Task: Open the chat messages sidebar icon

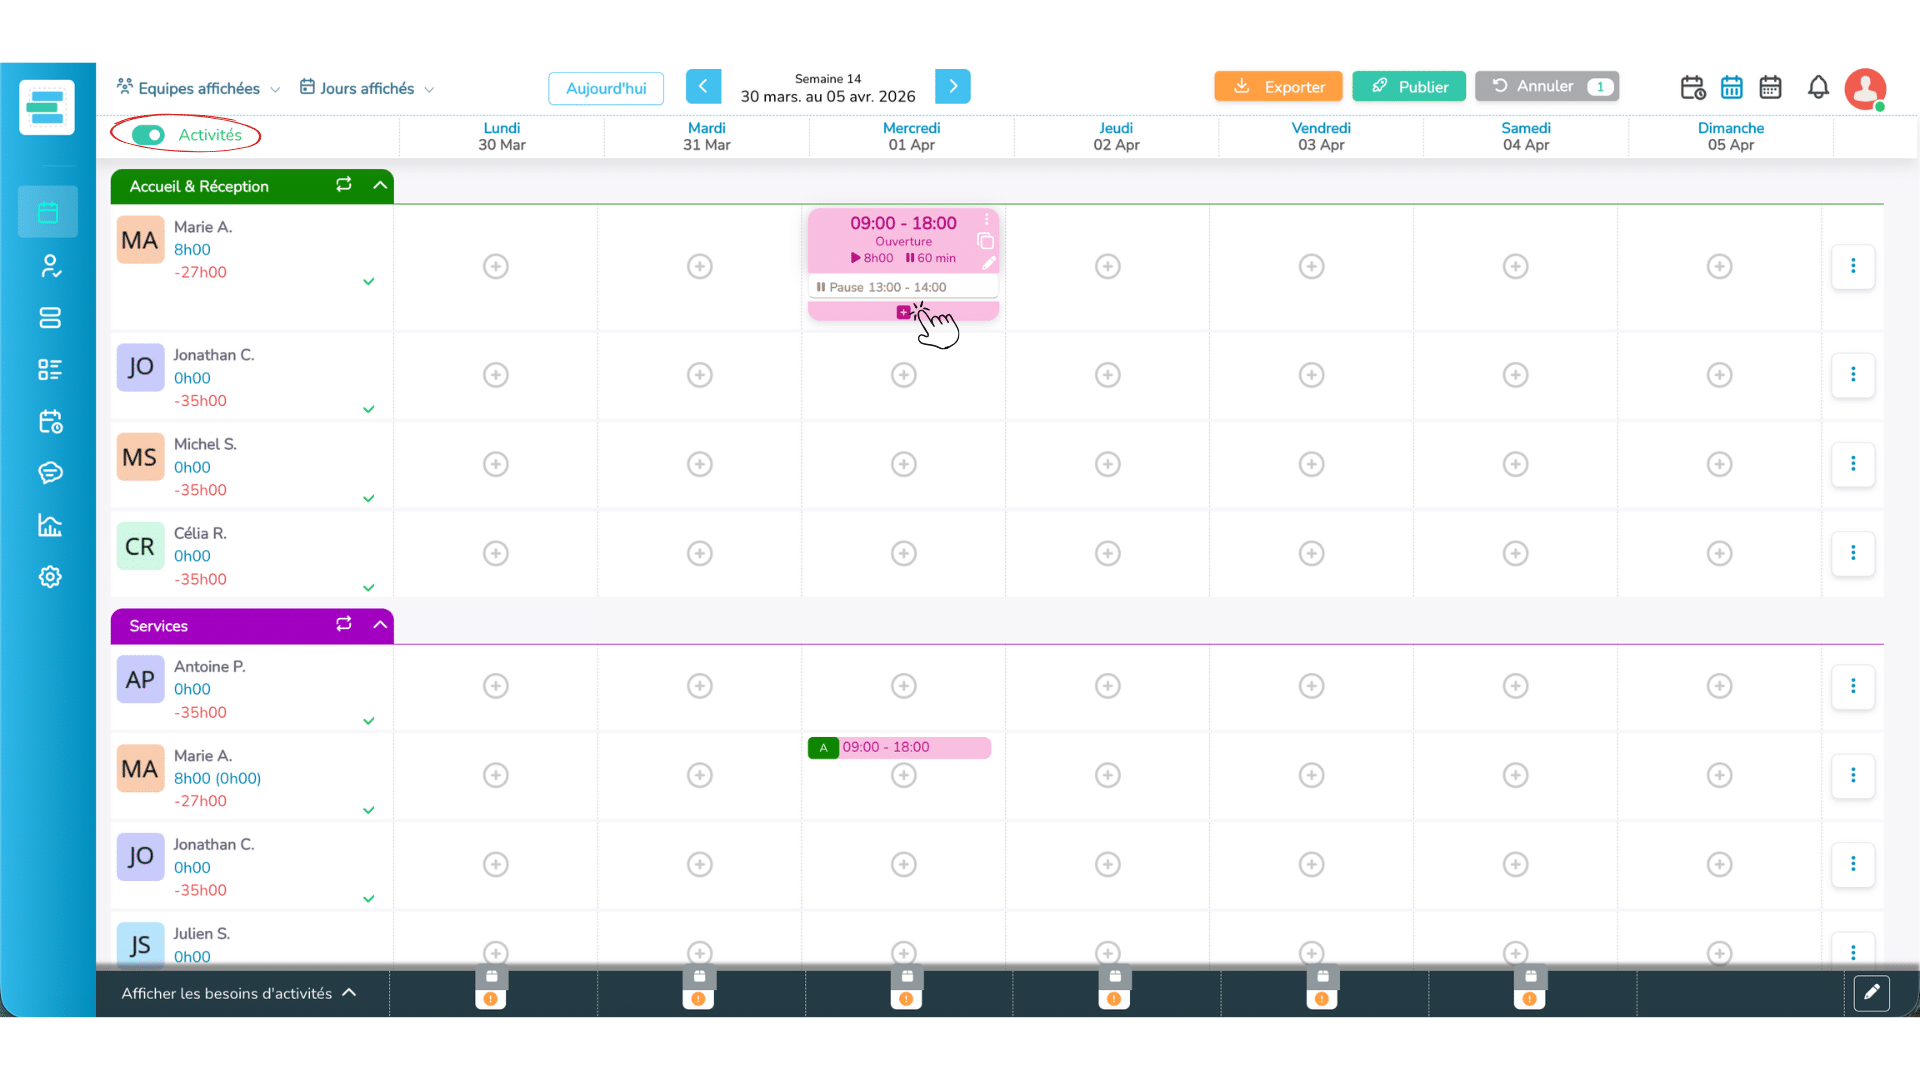Action: [50, 473]
